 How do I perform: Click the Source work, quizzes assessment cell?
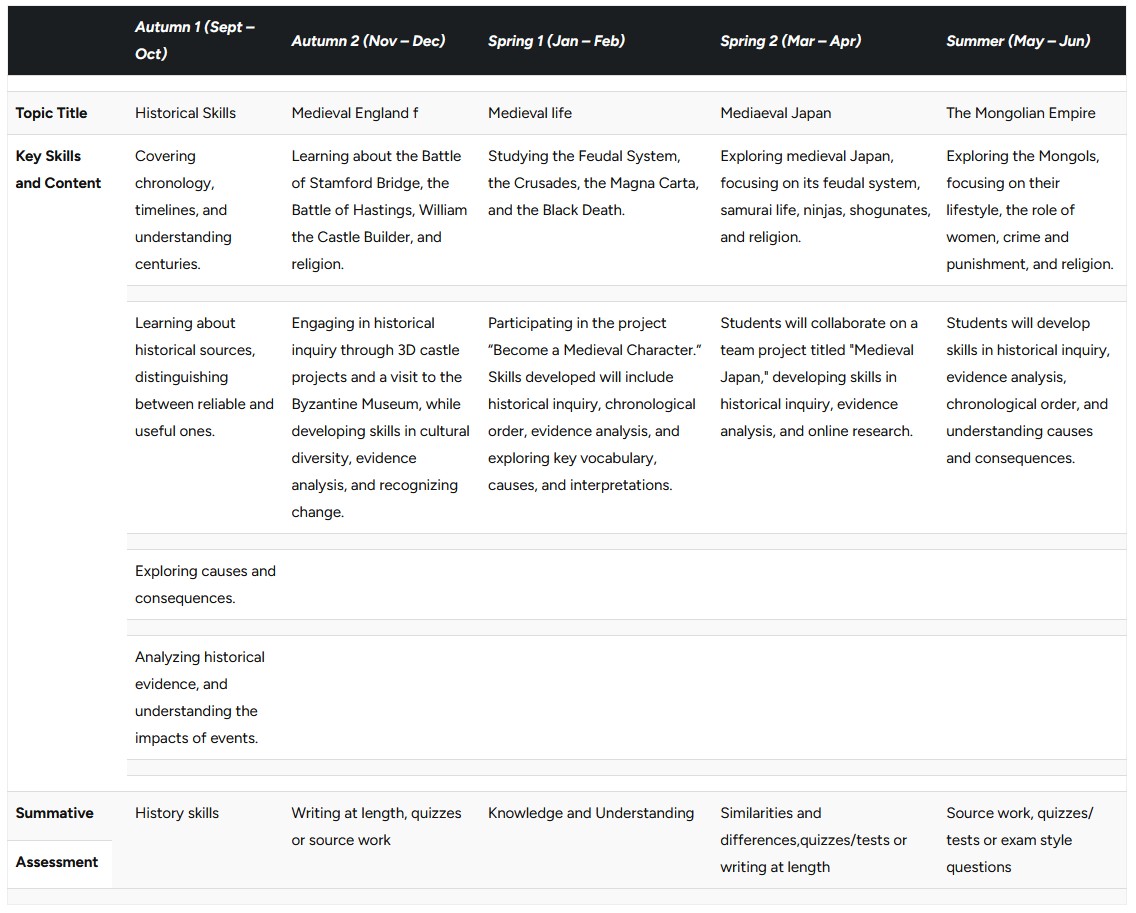[x=1019, y=841]
